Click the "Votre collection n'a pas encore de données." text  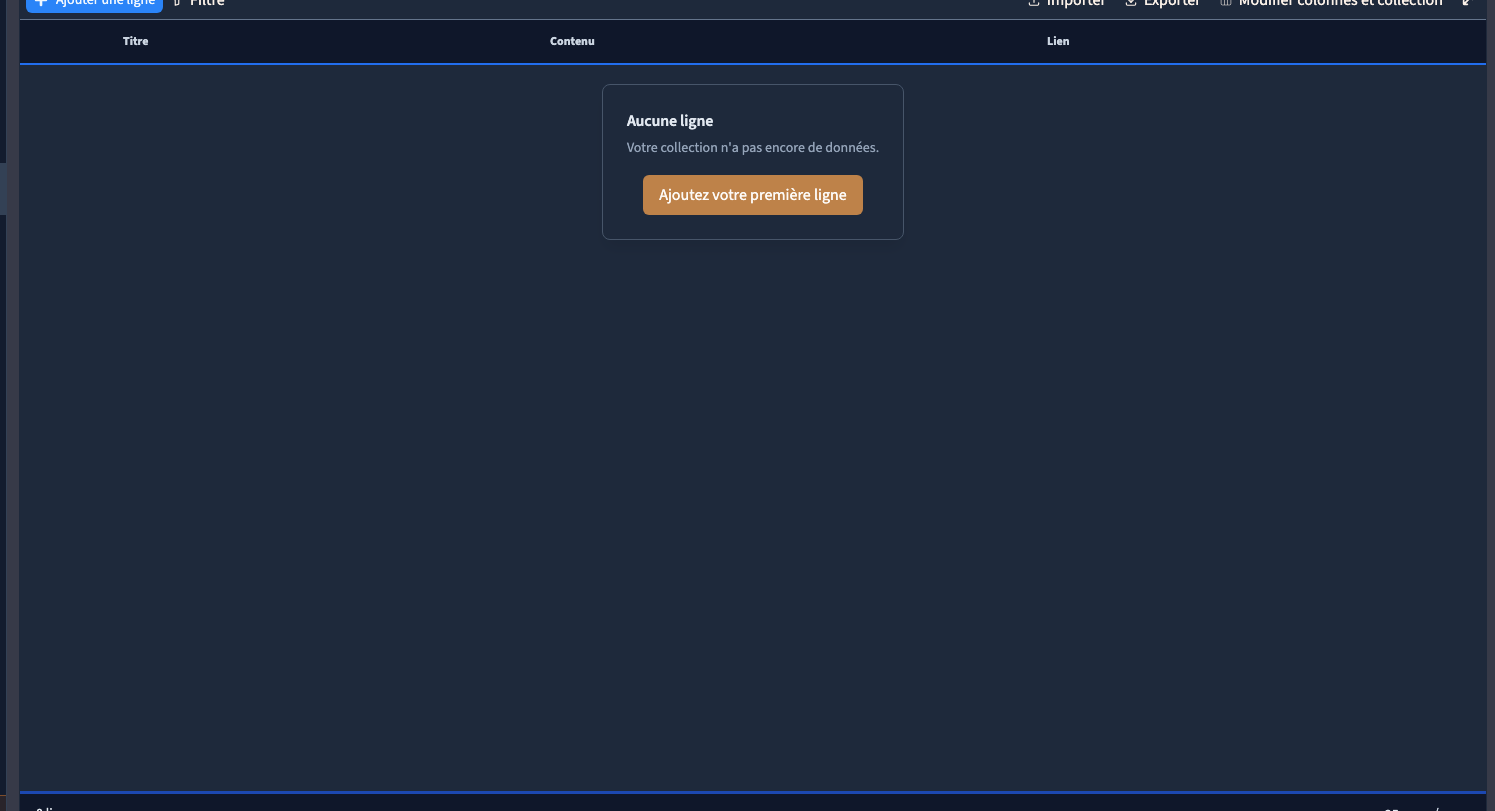tap(753, 147)
